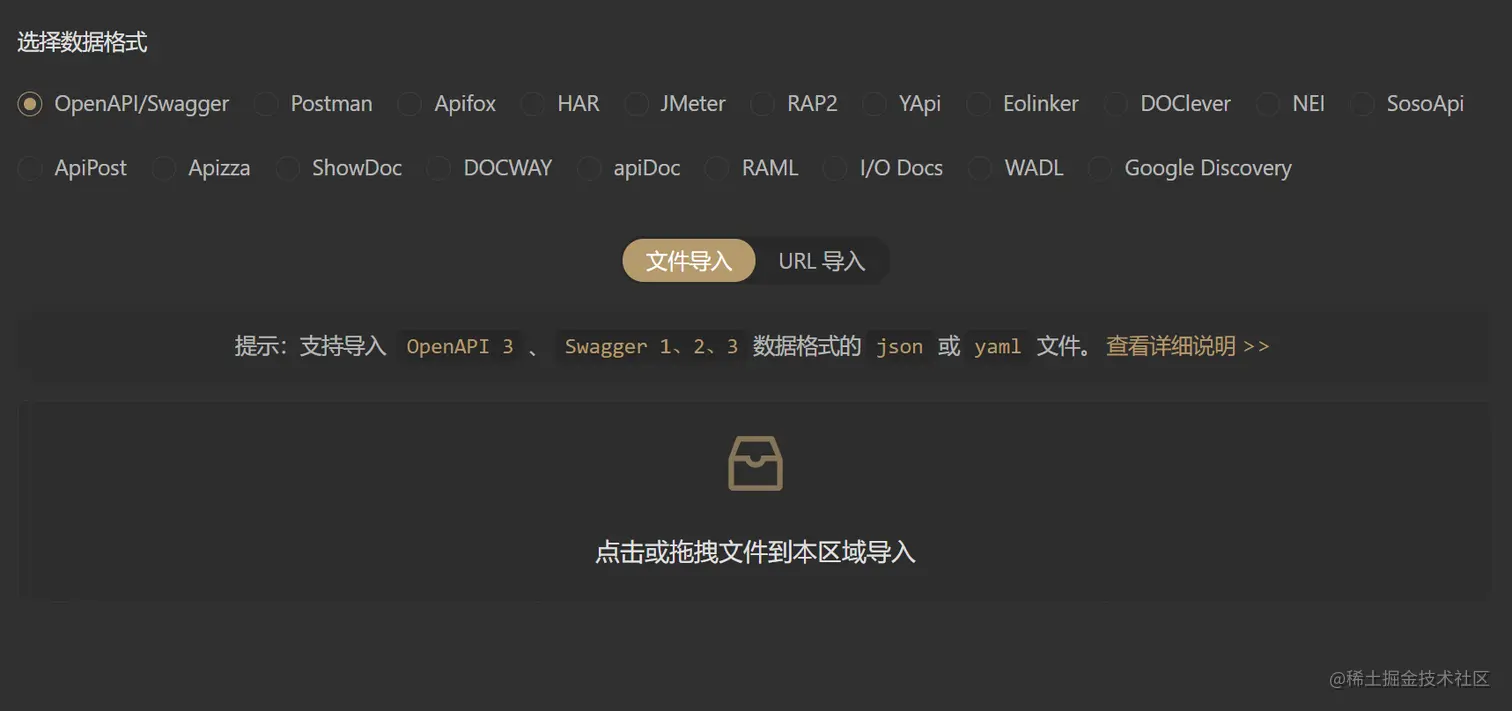Select the OpenAPI/Swagger radio button
The image size is (1512, 711).
[x=30, y=104]
